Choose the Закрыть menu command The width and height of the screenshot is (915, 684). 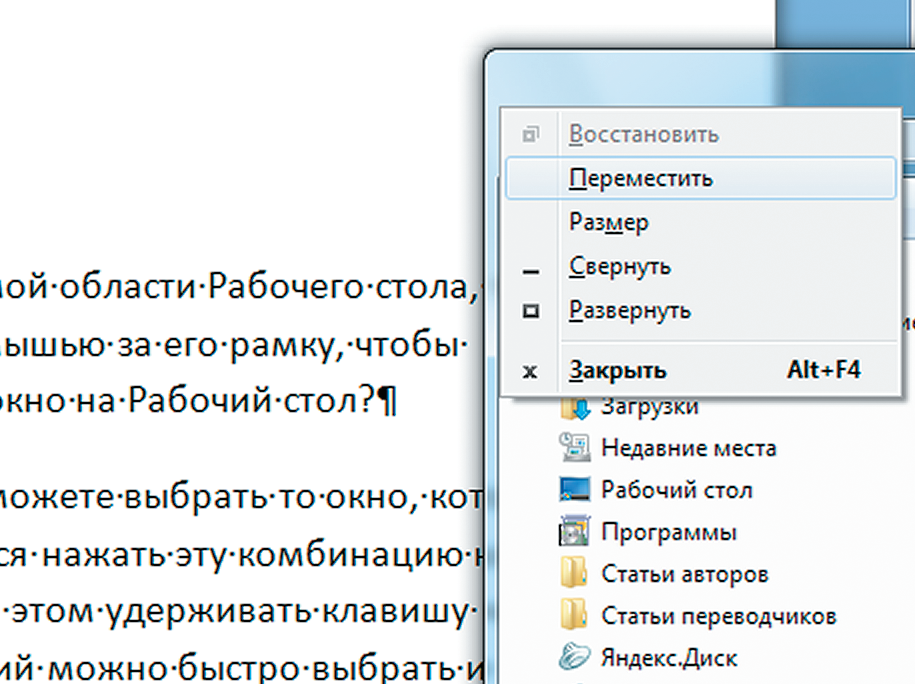[618, 370]
